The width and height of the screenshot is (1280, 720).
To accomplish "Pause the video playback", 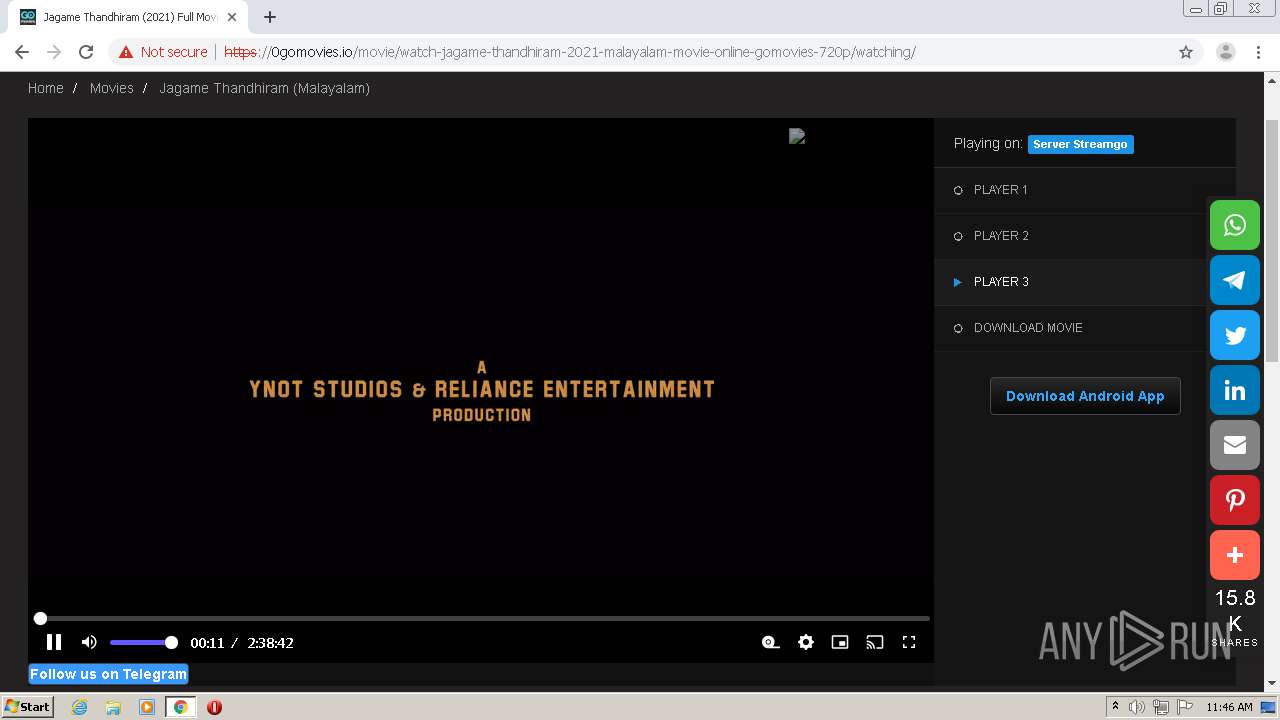I will click(54, 642).
